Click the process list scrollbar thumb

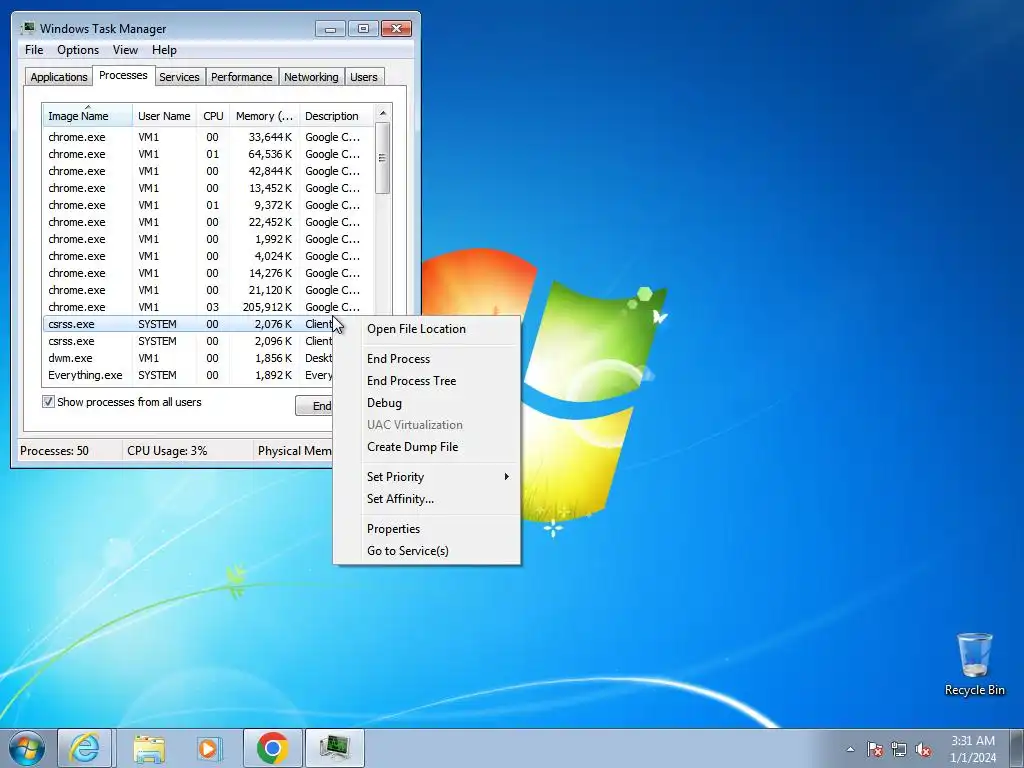(383, 158)
